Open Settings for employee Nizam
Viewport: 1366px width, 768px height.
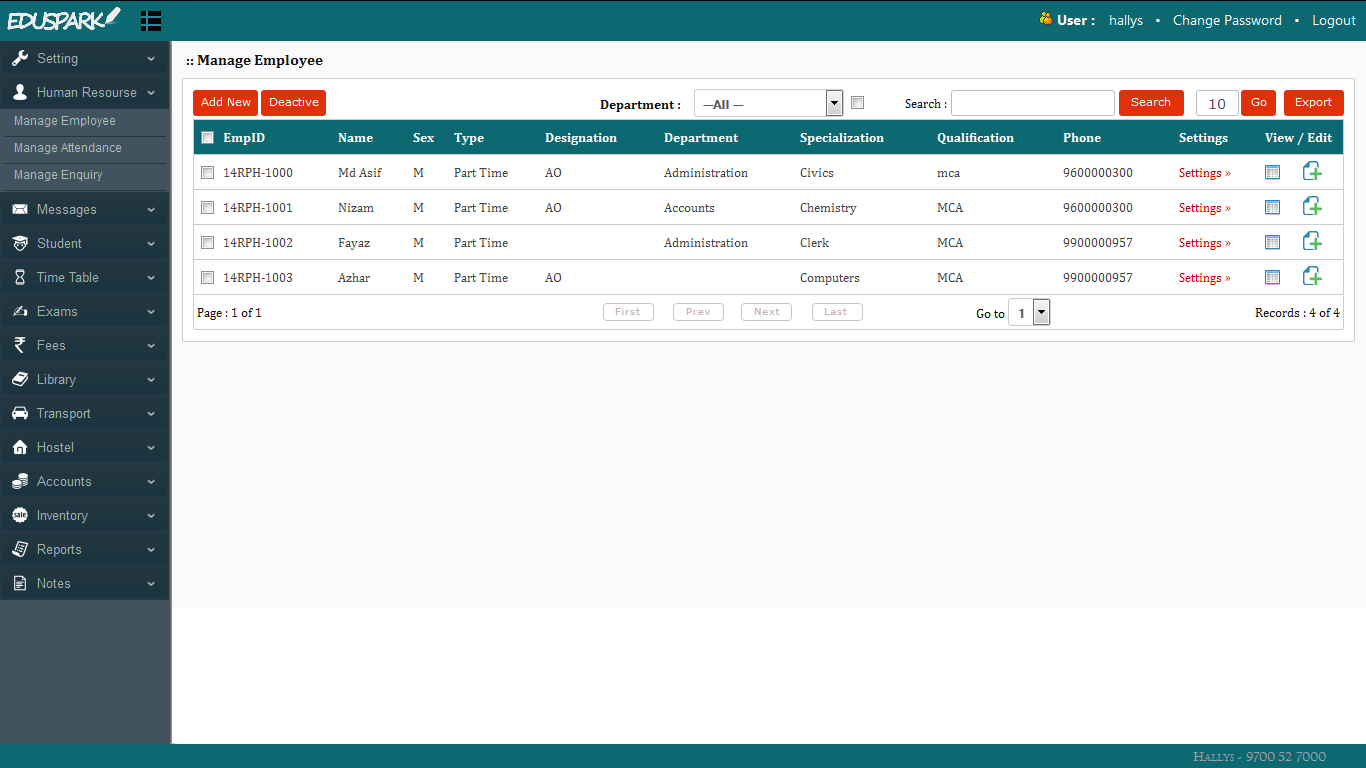(x=1203, y=207)
